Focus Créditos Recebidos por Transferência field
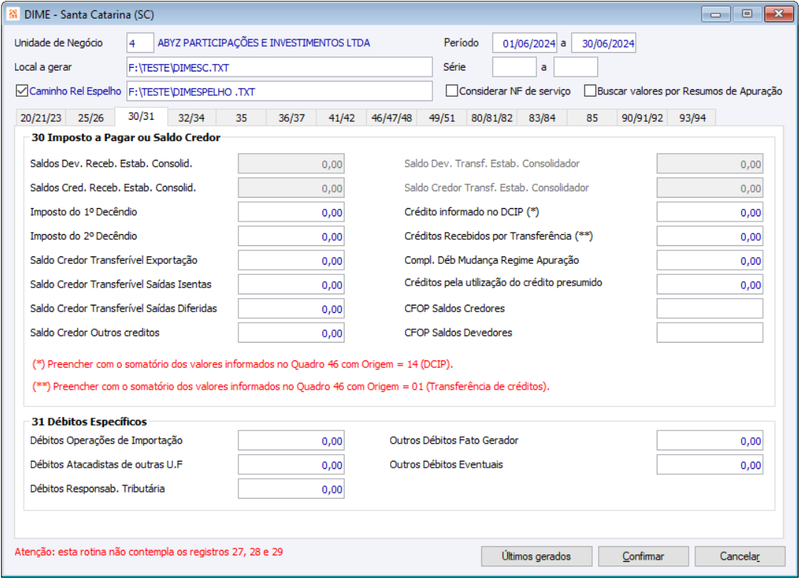The height and width of the screenshot is (579, 800). pyautogui.click(x=710, y=236)
